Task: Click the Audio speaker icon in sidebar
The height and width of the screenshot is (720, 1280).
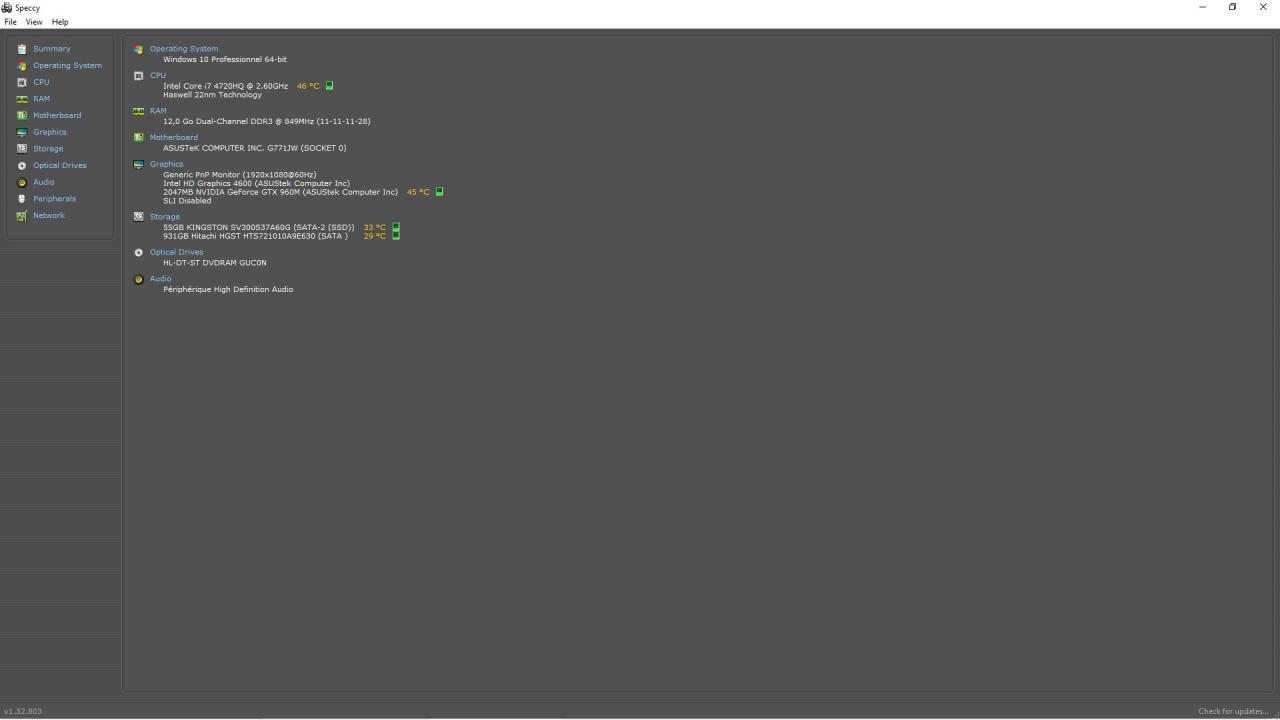Action: (22, 182)
